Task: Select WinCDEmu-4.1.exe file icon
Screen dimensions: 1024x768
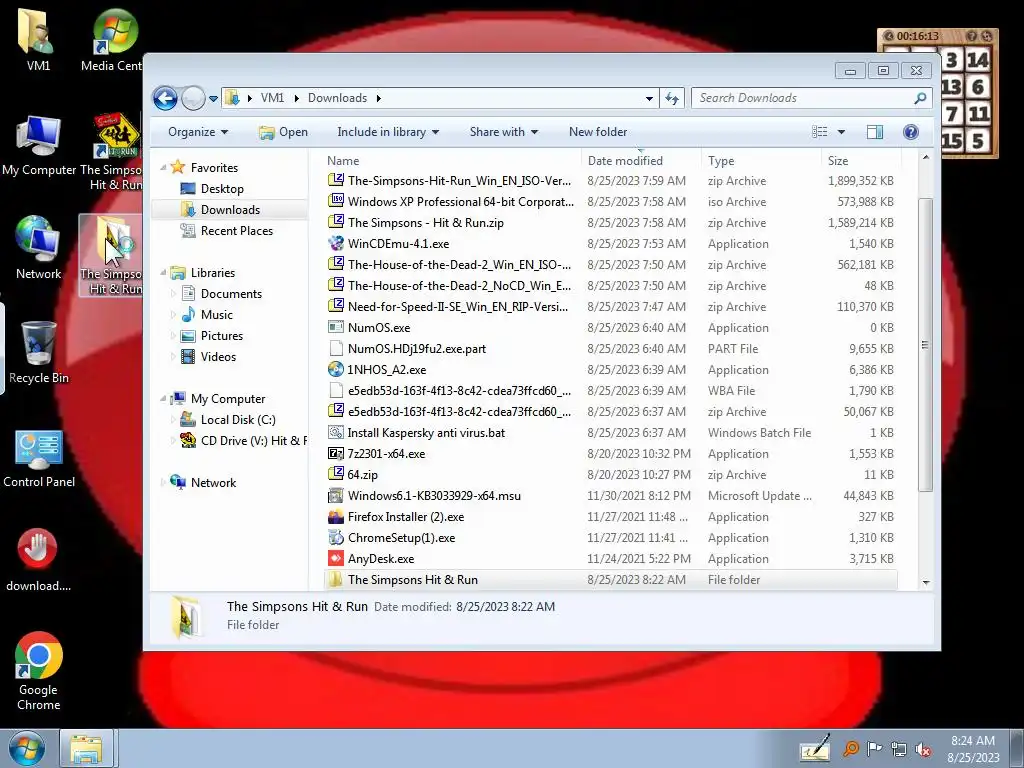Action: (x=336, y=244)
